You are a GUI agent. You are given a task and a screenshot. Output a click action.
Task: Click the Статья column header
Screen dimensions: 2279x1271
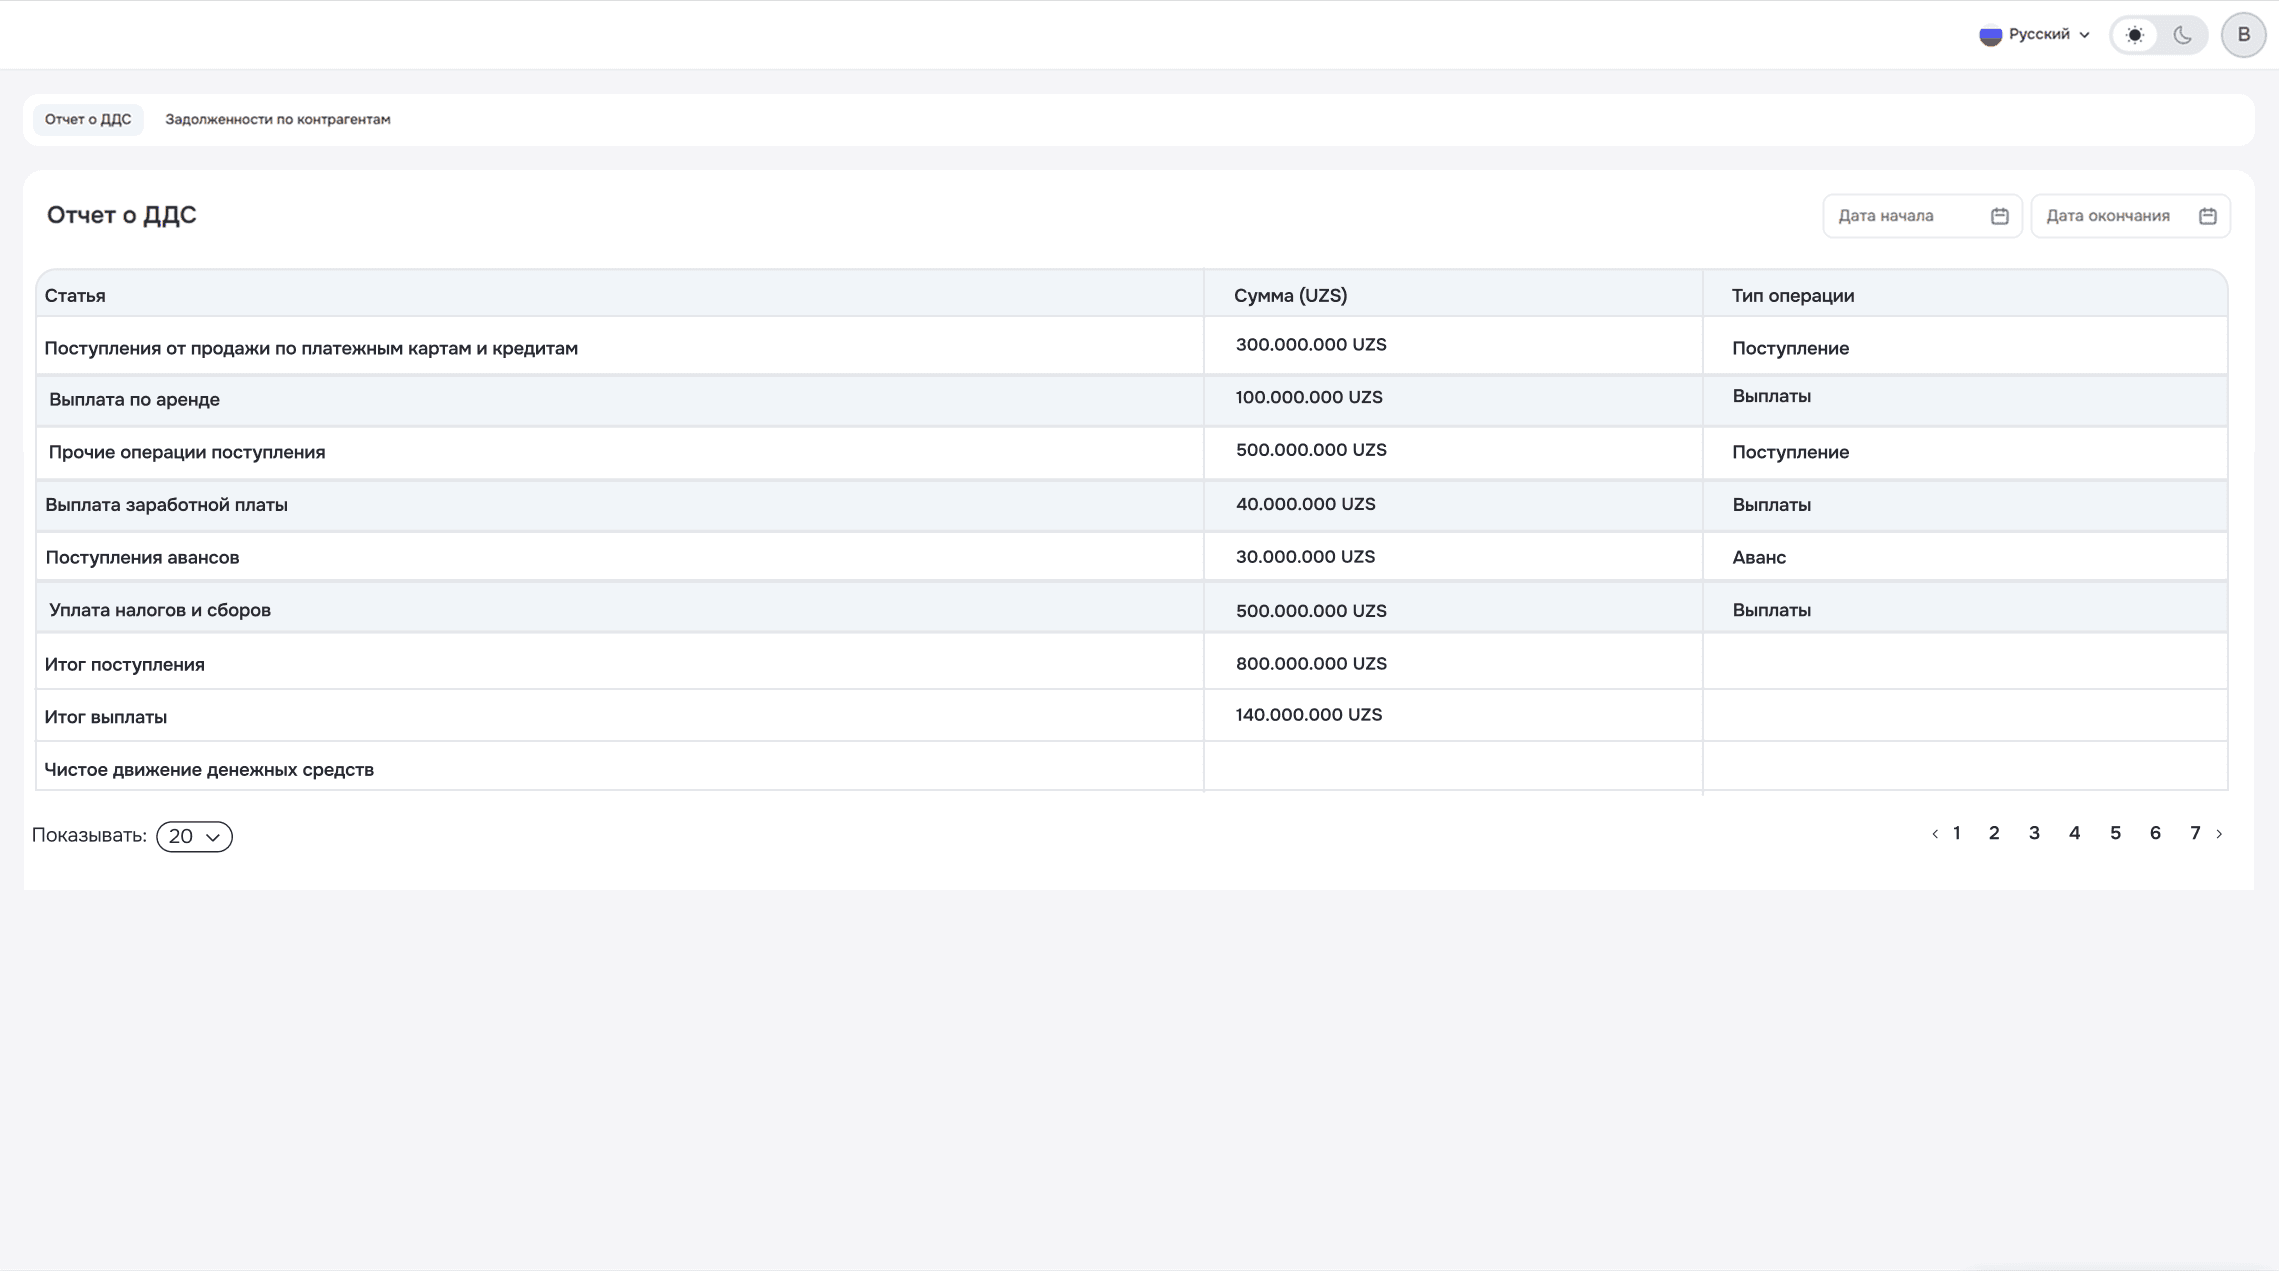coord(75,295)
